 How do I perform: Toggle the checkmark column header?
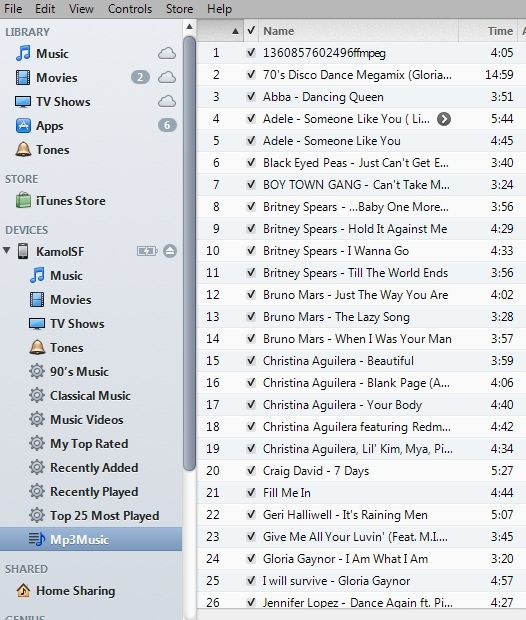coord(251,30)
